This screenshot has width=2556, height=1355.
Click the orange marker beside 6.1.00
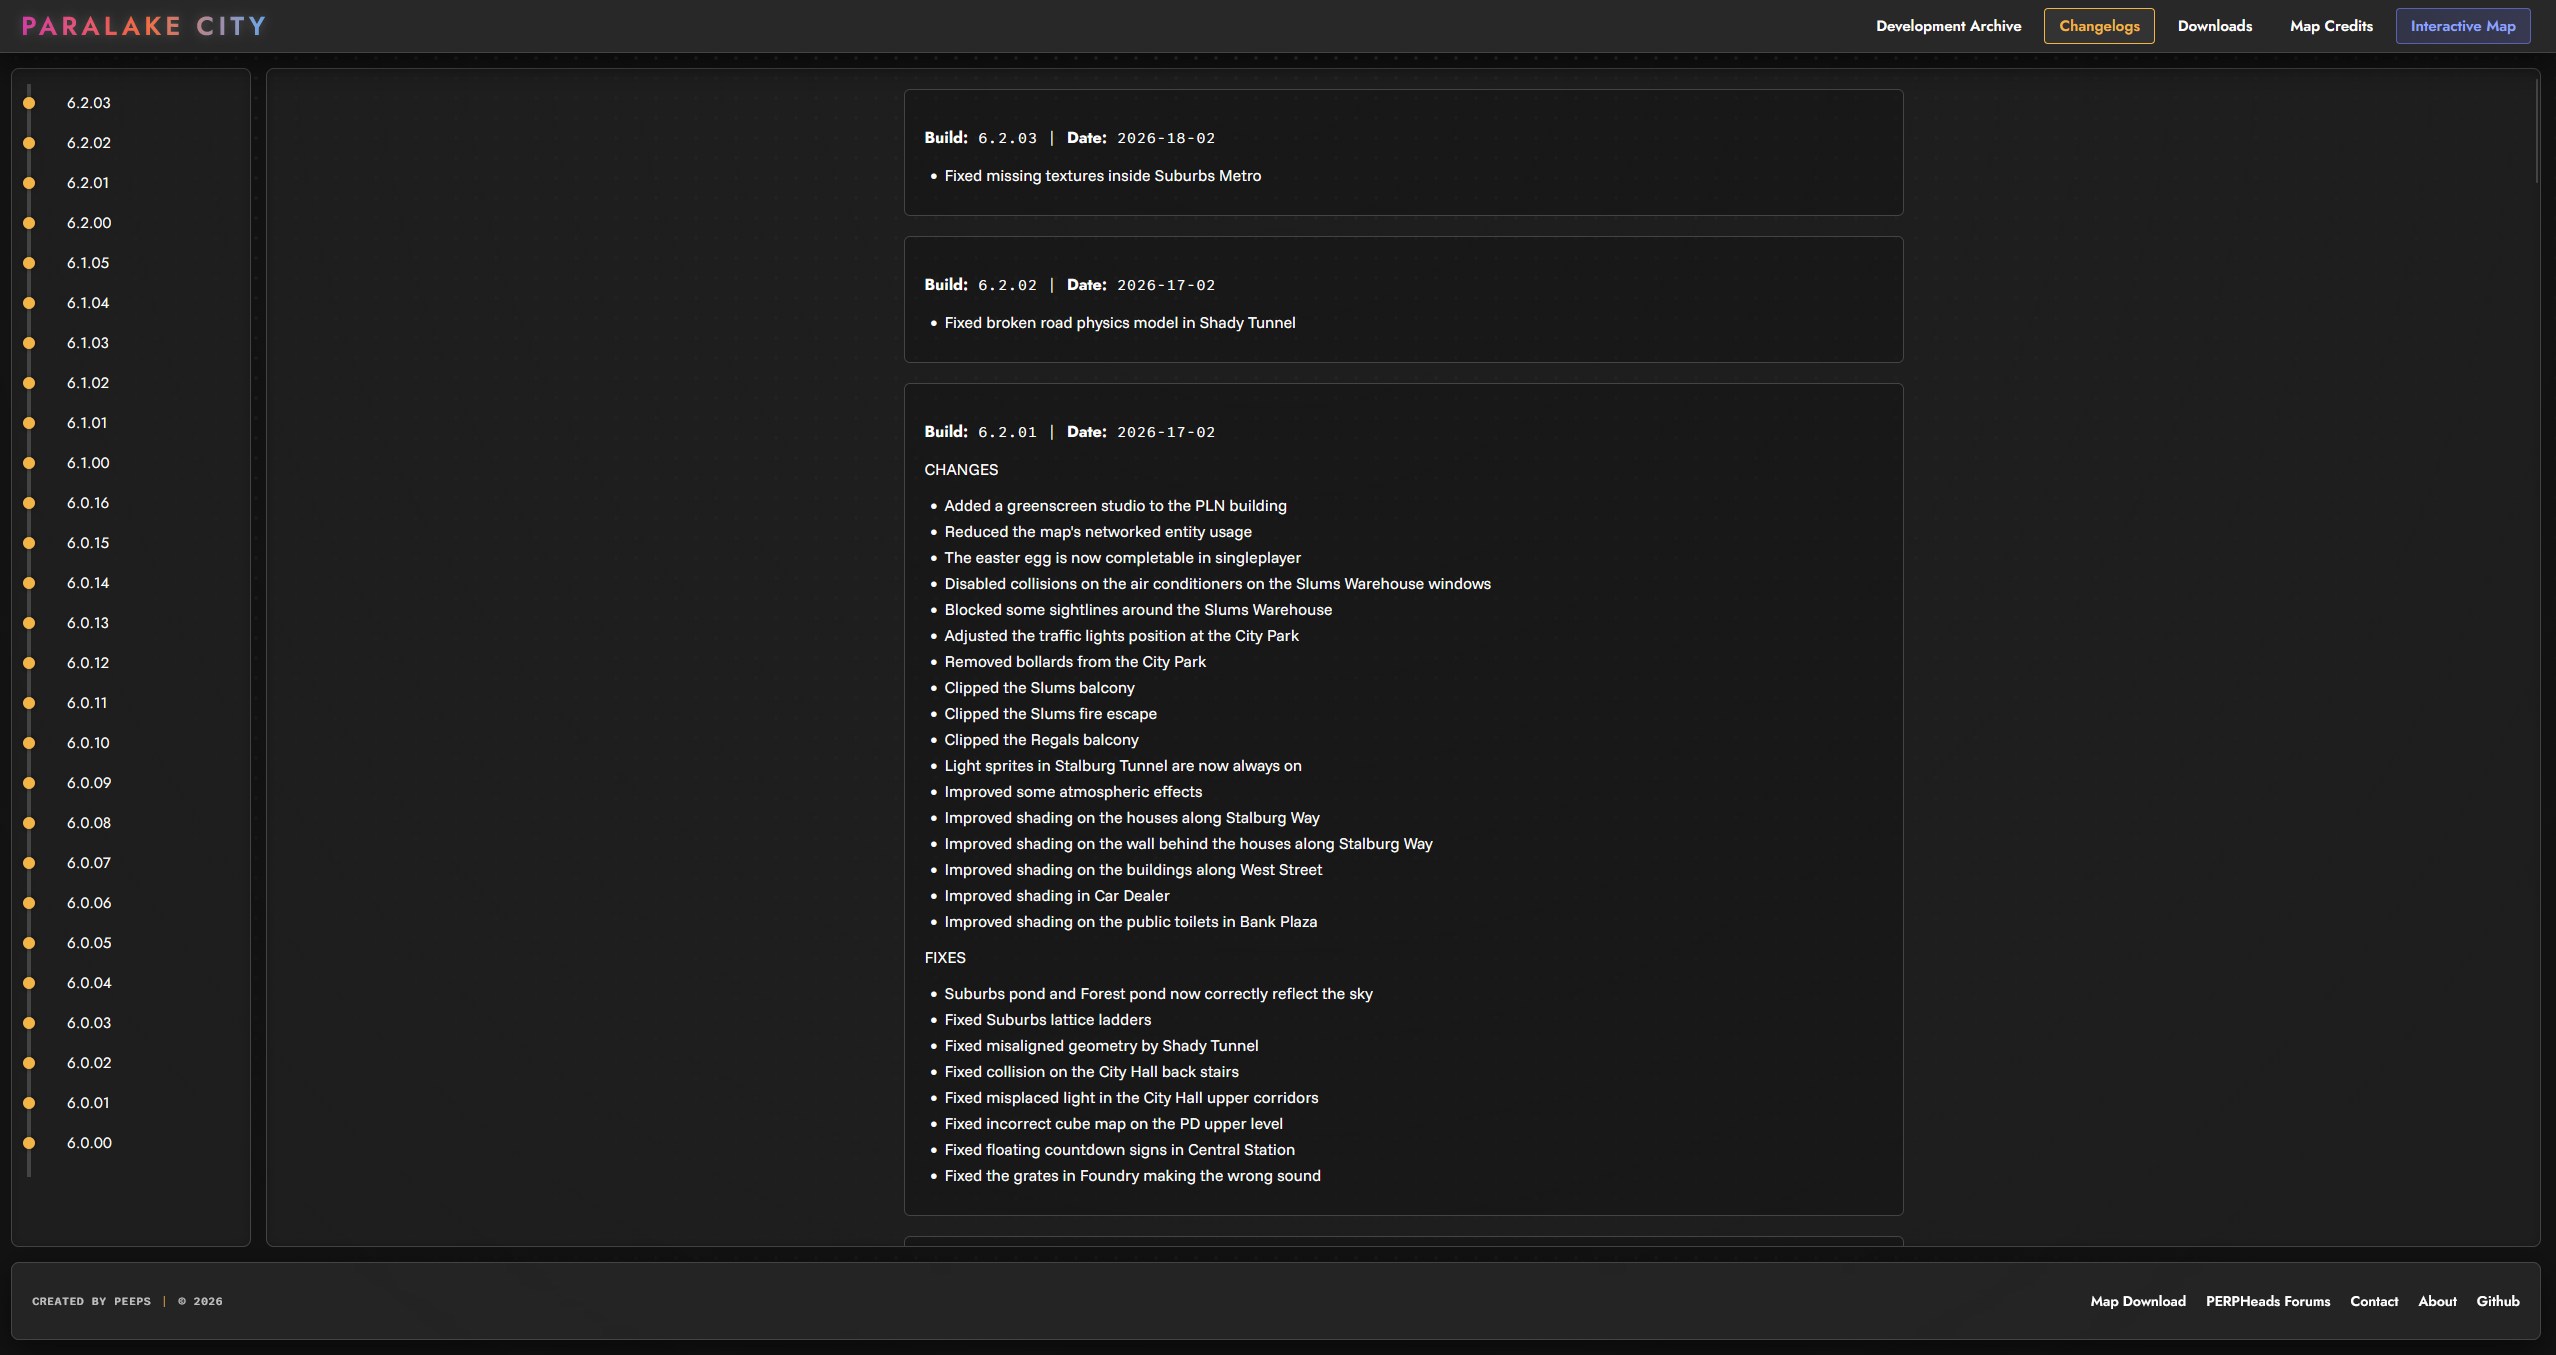29,463
